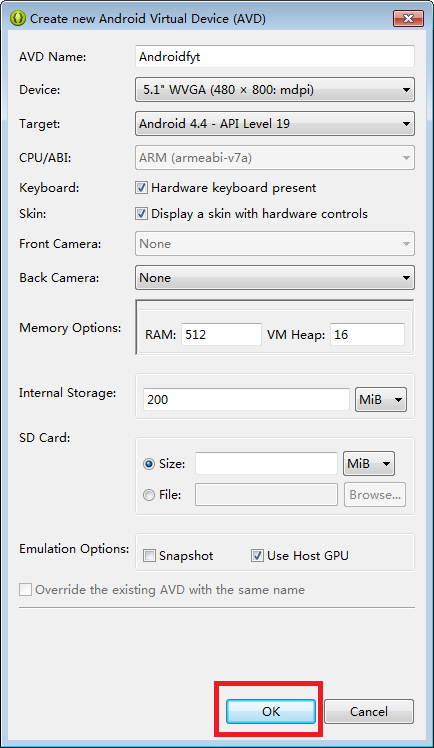The width and height of the screenshot is (434, 748).
Task: Click the RAM value field
Action: click(x=221, y=334)
